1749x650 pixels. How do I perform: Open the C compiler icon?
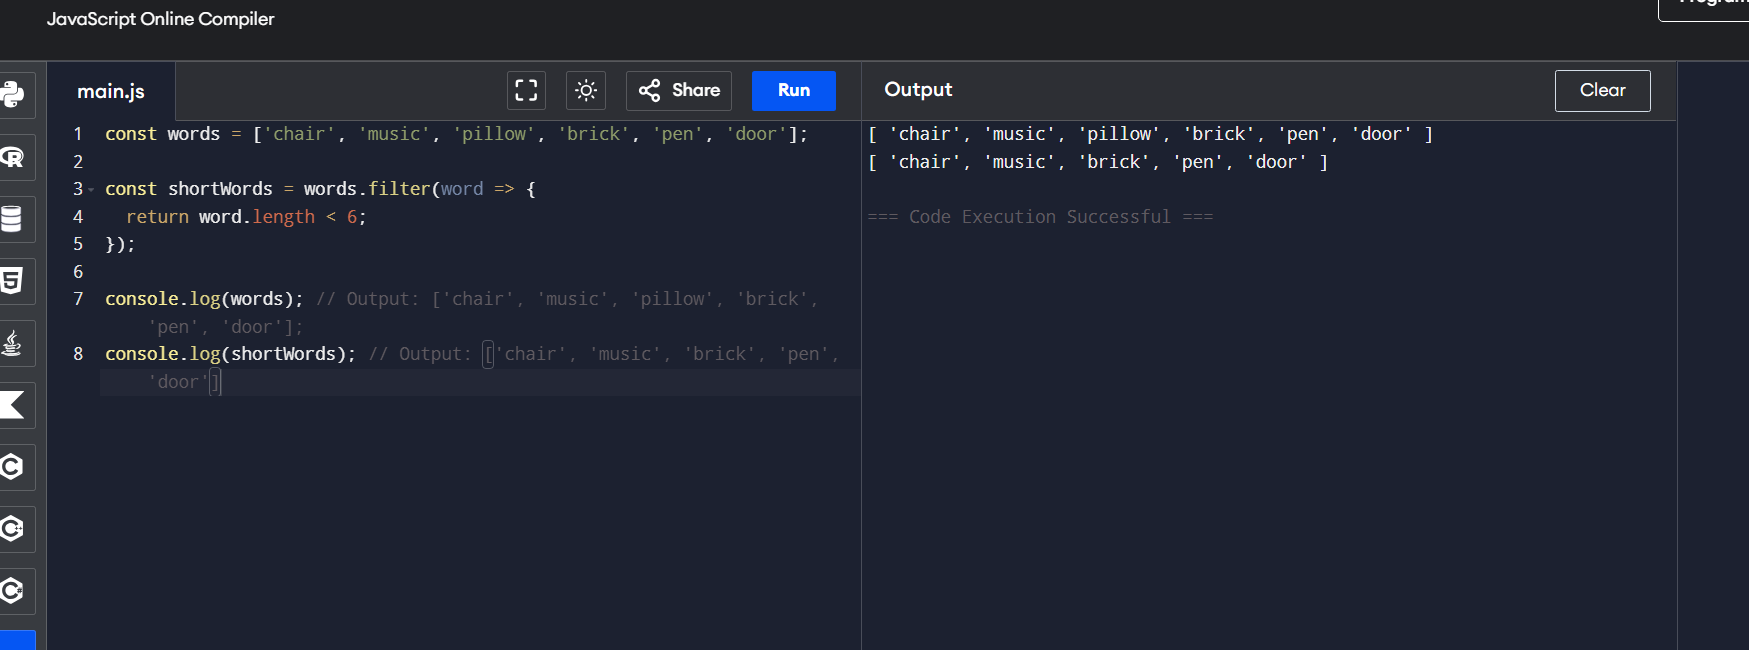(13, 467)
